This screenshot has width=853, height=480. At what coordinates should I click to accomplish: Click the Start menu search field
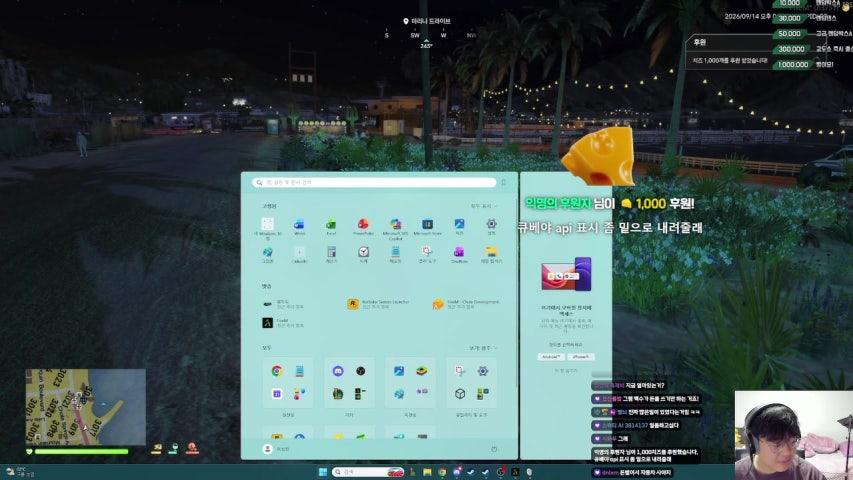tap(374, 182)
